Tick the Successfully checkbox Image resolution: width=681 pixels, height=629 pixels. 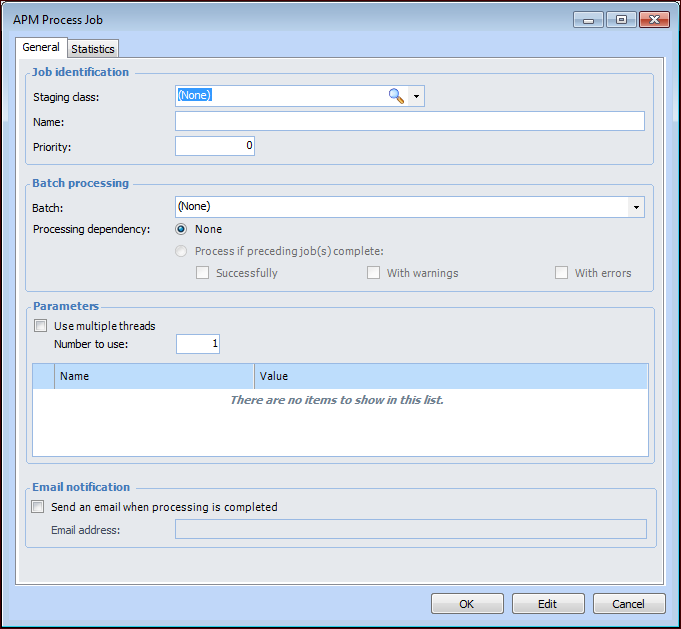pyautogui.click(x=202, y=273)
